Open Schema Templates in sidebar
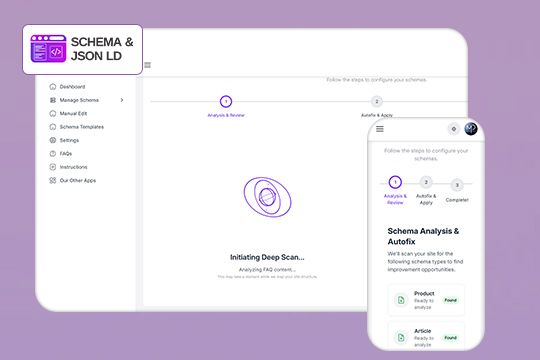The height and width of the screenshot is (360, 540). (82, 127)
